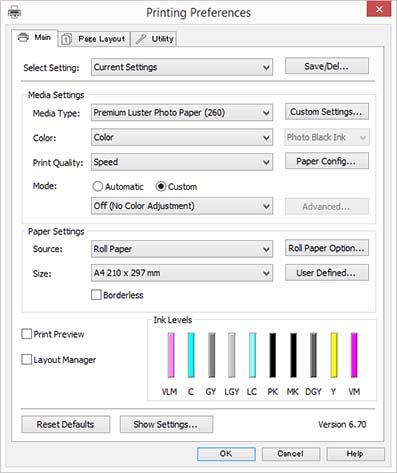Click the printer icon in the title bar

(x=14, y=13)
